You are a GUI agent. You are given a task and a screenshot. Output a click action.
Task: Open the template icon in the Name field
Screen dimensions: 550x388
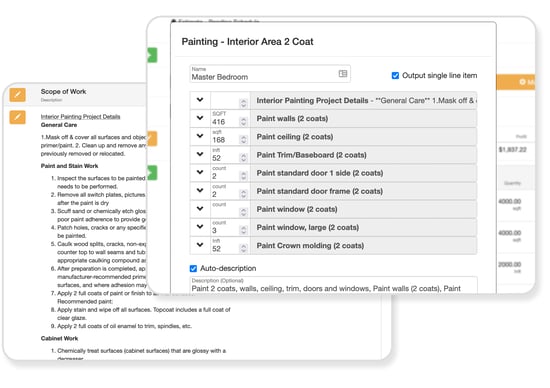pos(343,73)
